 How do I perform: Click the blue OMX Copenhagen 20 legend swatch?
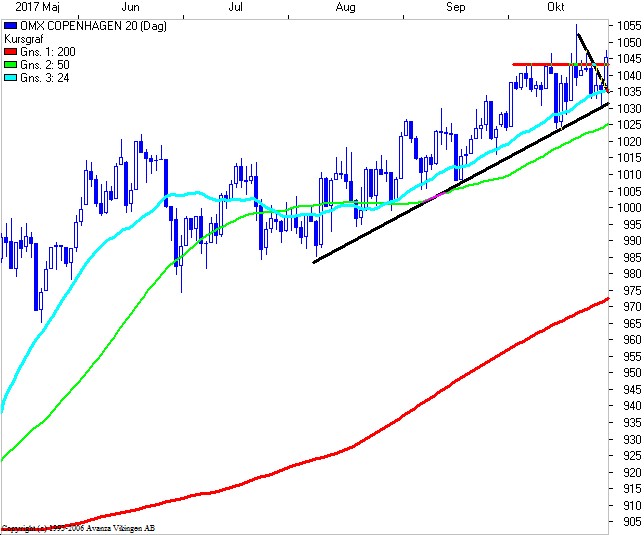coord(10,25)
